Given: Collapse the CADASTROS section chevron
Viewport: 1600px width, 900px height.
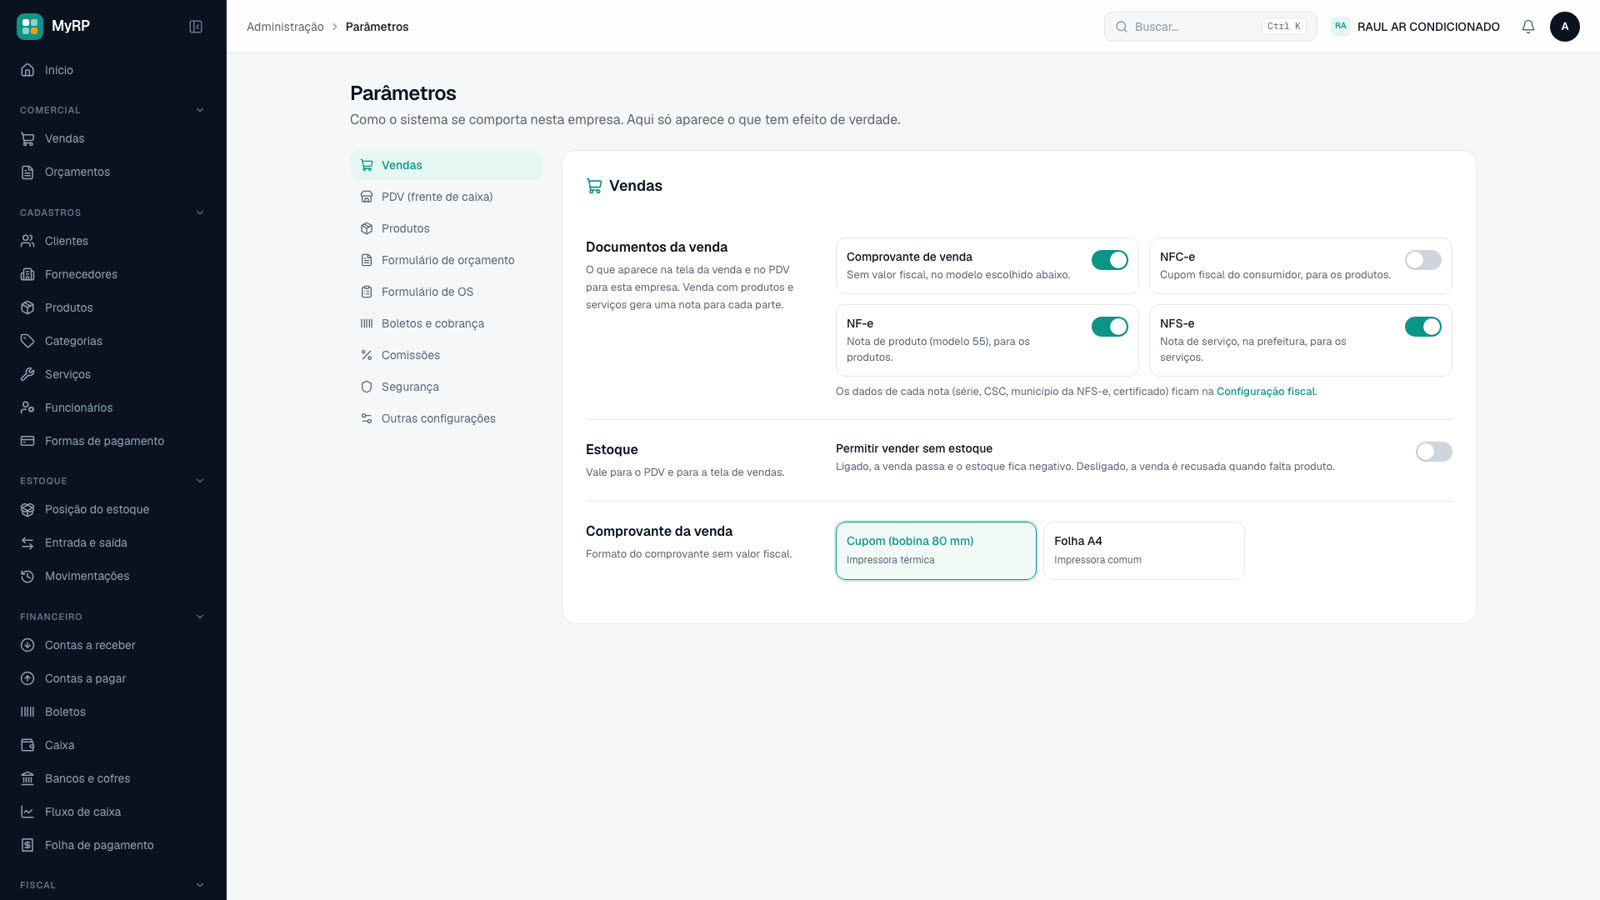Looking at the screenshot, I should 200,212.
